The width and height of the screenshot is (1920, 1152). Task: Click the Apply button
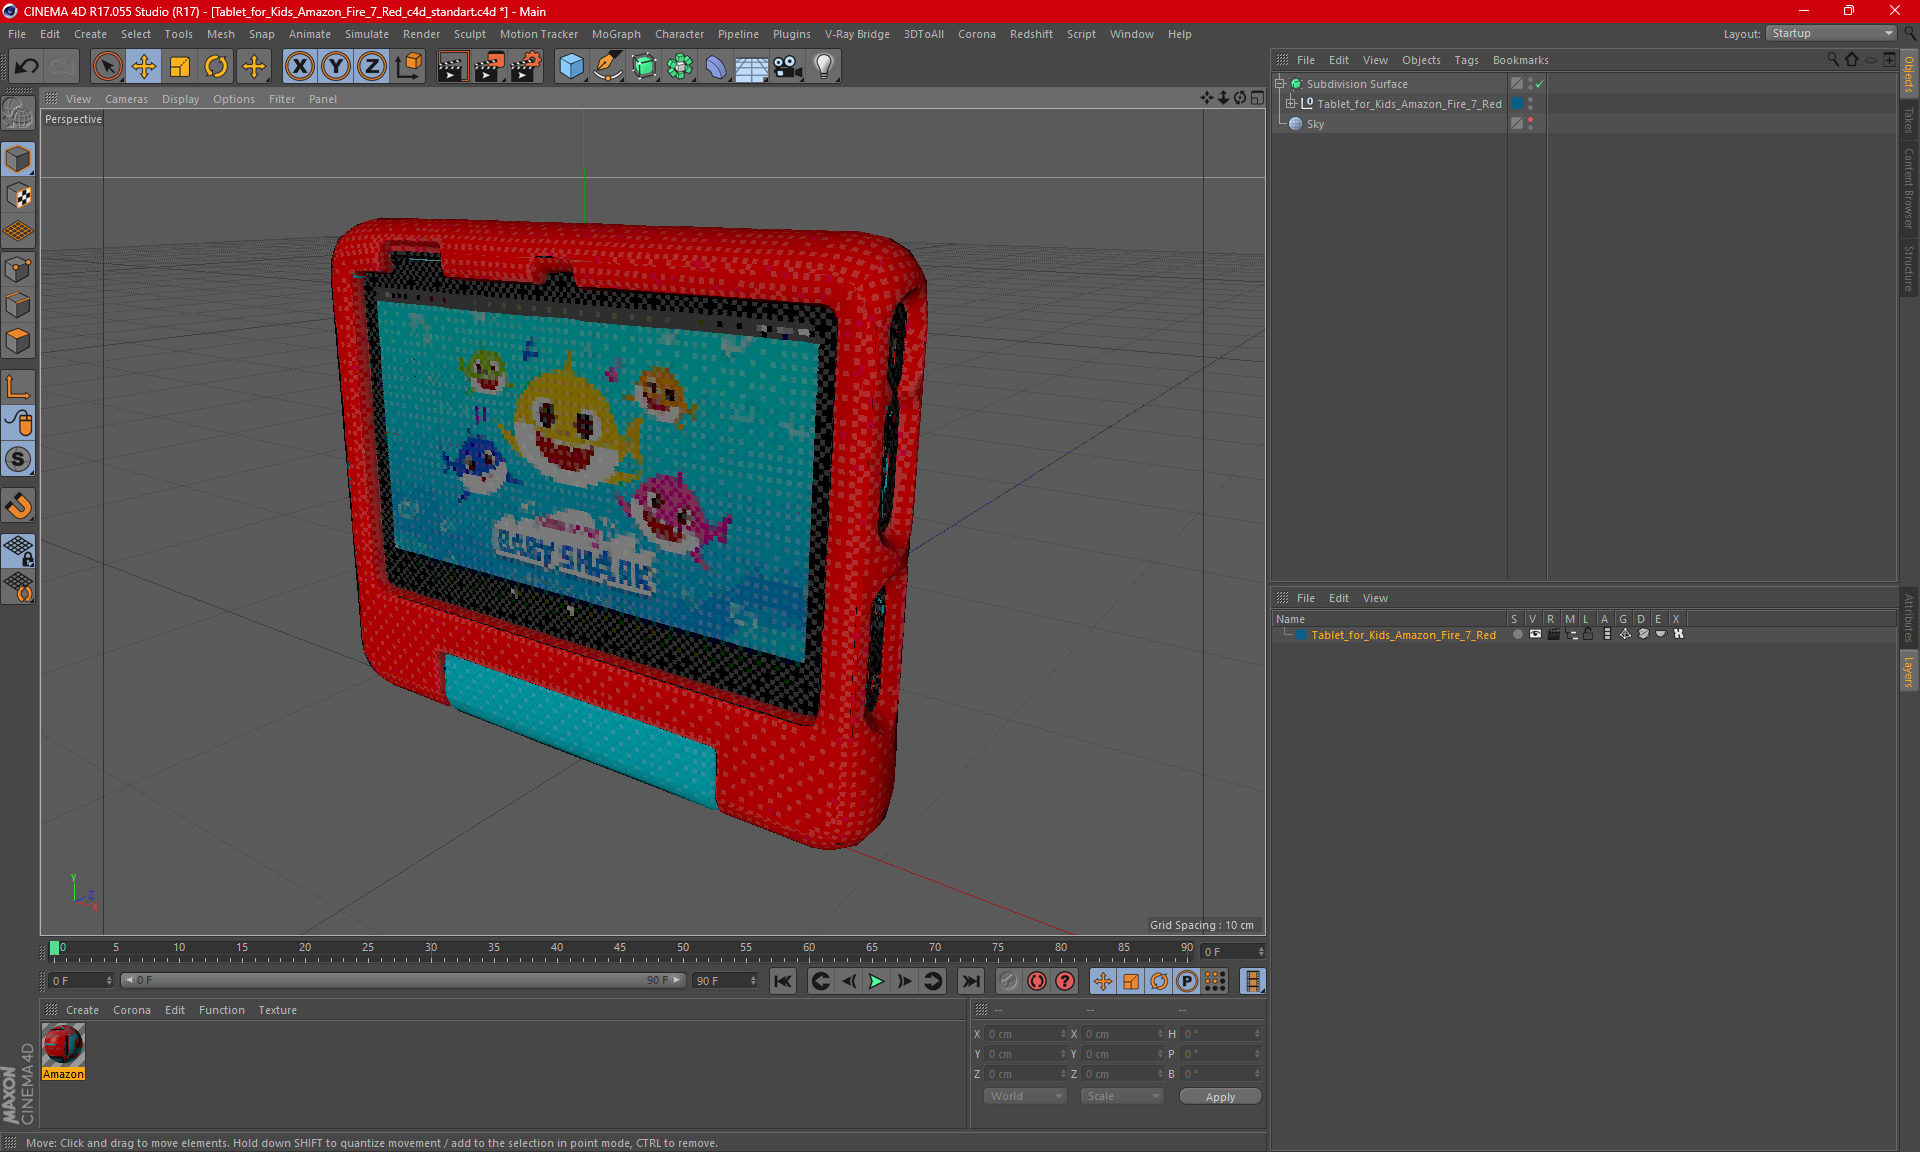pyautogui.click(x=1219, y=1097)
